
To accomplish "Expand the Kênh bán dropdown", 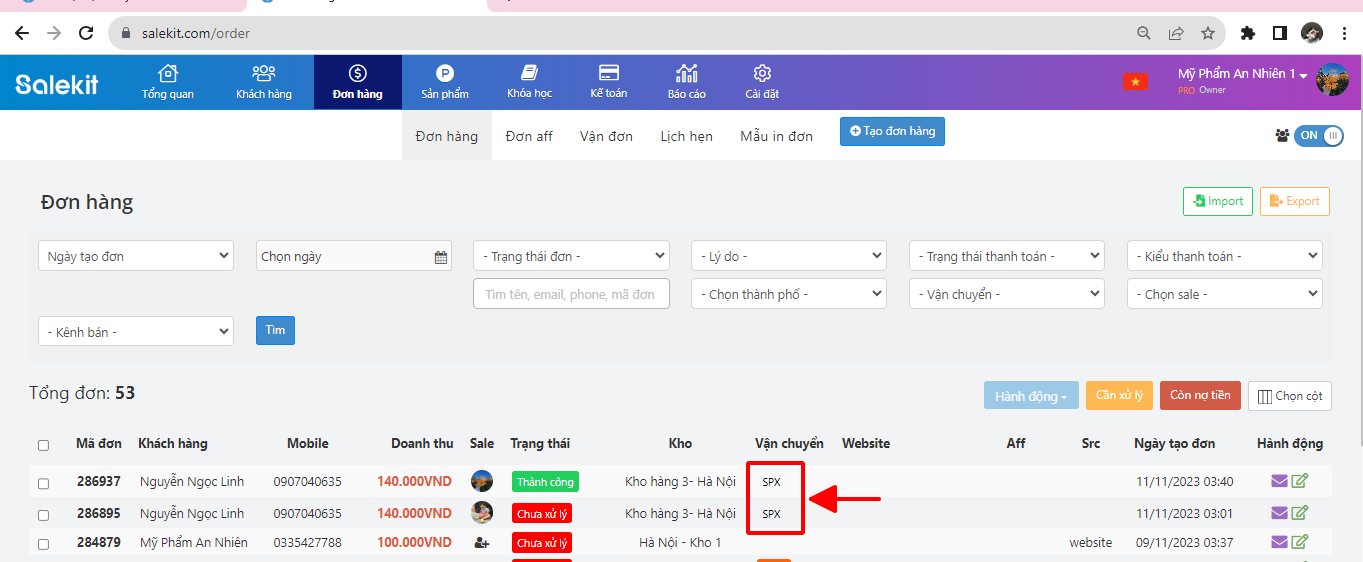I will (x=135, y=331).
